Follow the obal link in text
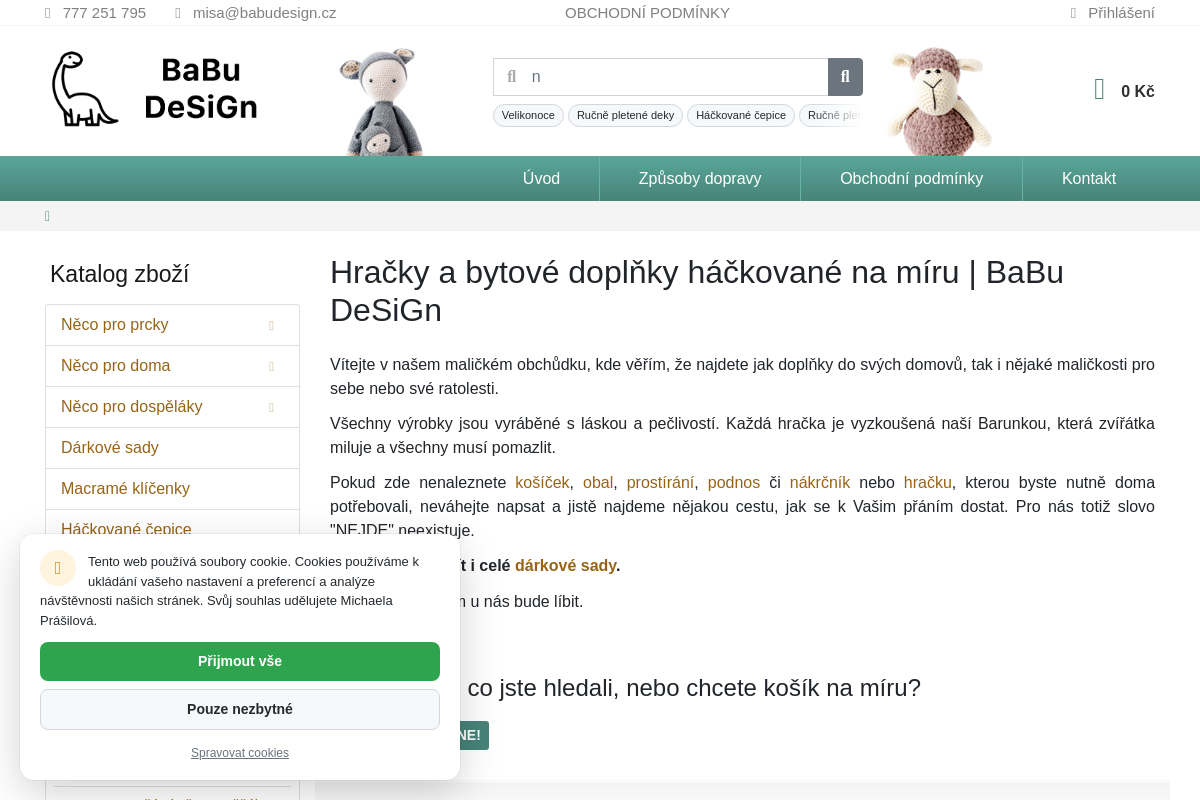This screenshot has height=800, width=1200. 598,482
